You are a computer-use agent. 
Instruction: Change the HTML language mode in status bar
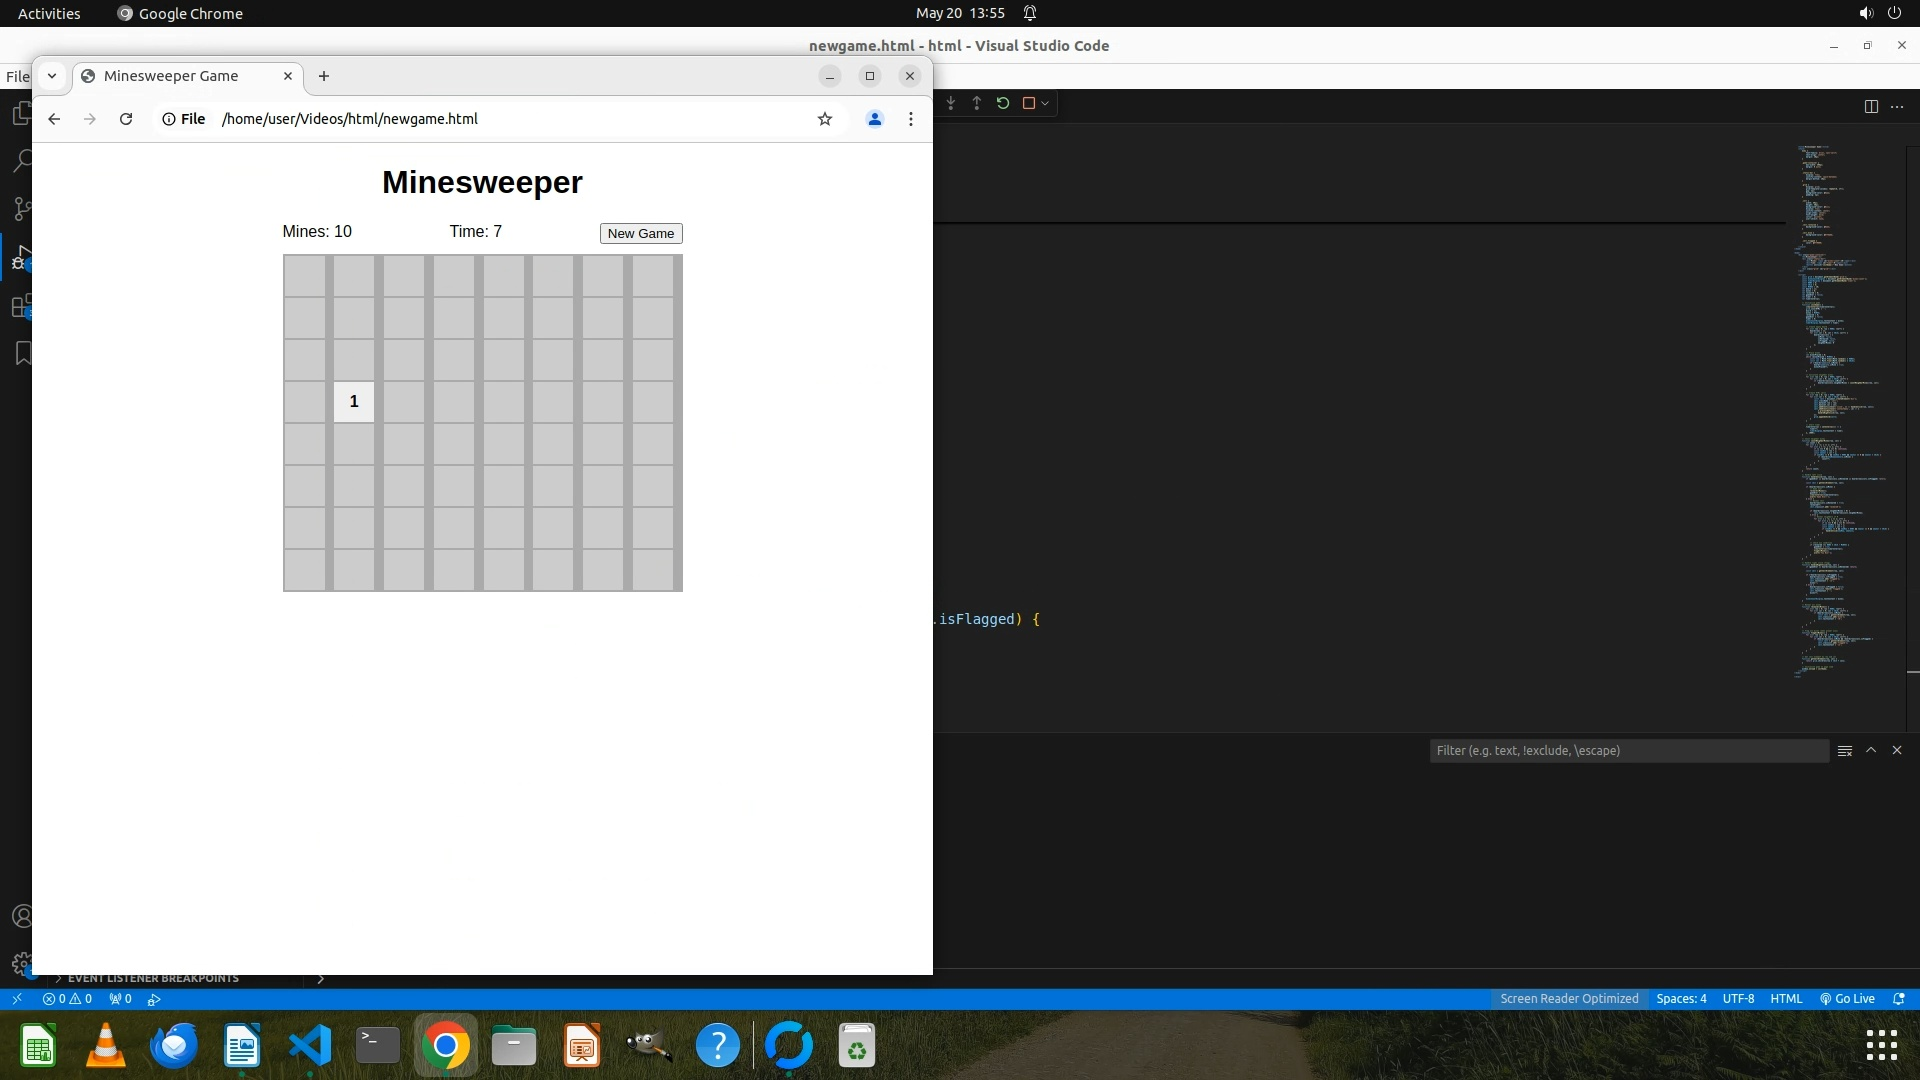(1786, 999)
